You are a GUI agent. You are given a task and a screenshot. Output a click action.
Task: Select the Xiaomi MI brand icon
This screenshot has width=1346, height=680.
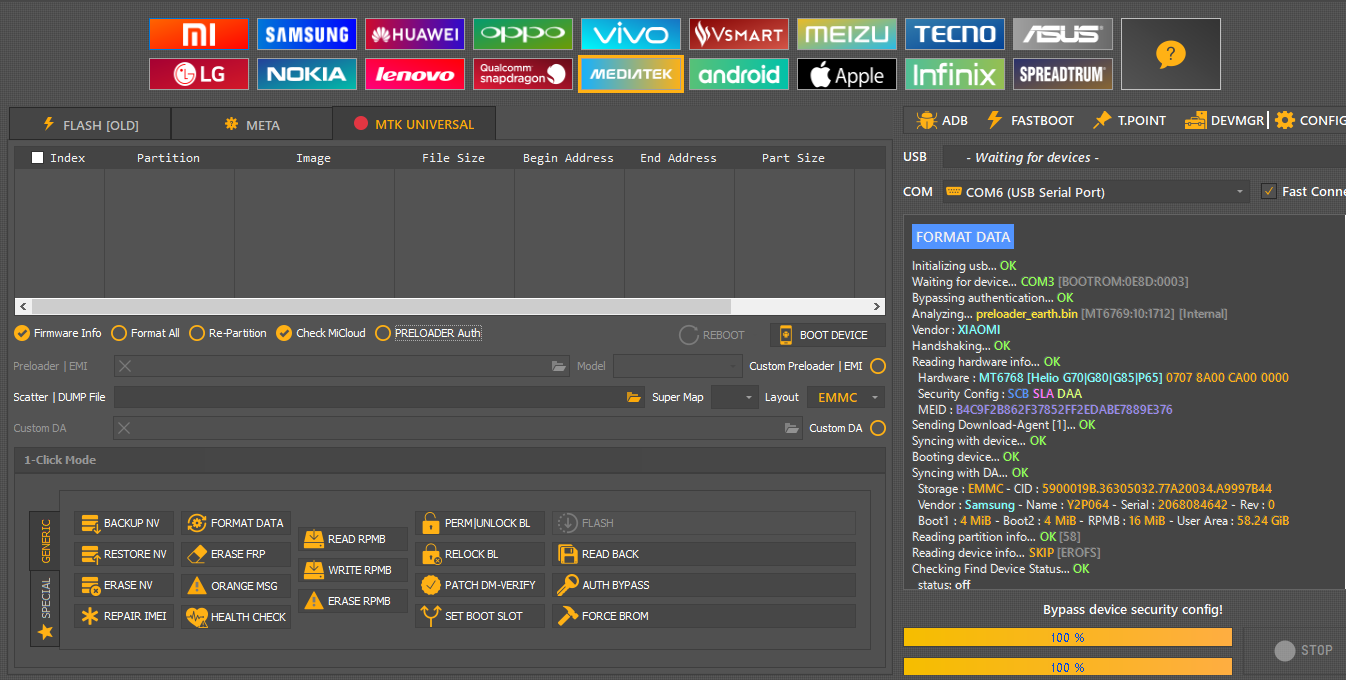click(x=198, y=34)
